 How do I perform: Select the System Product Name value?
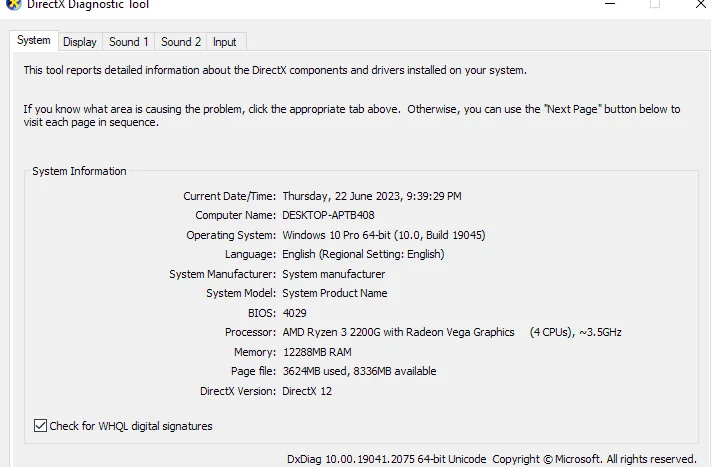tap(335, 293)
